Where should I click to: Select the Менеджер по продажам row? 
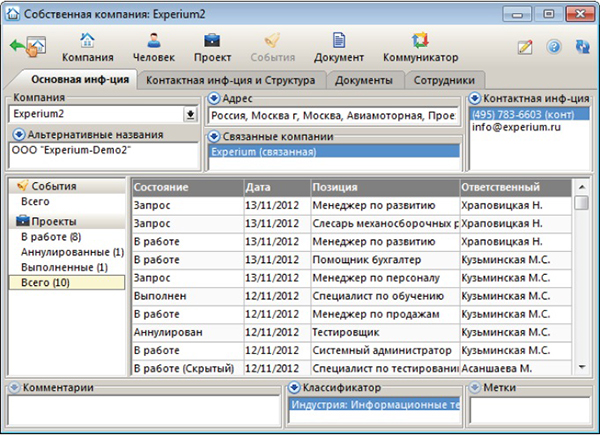(x=352, y=314)
